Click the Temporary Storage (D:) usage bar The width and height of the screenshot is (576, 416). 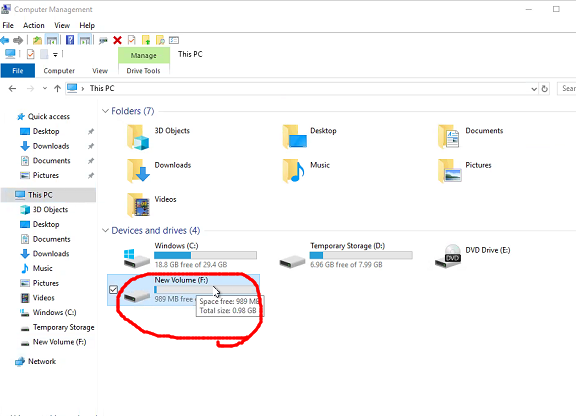click(x=361, y=255)
